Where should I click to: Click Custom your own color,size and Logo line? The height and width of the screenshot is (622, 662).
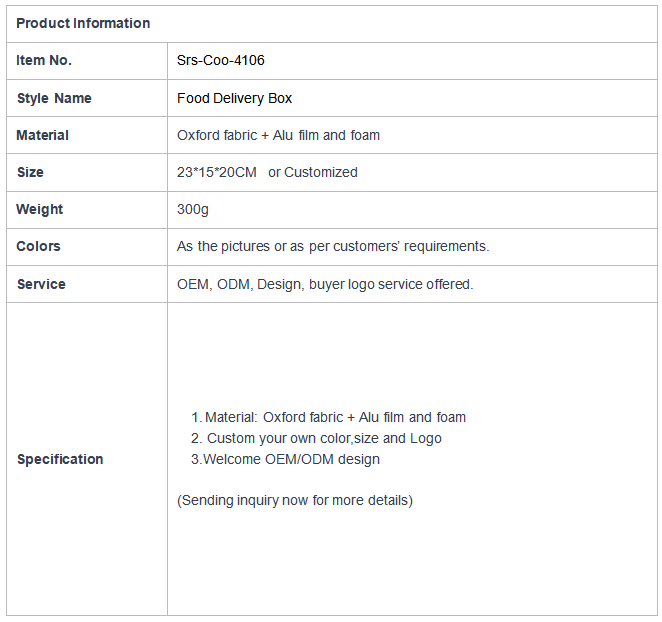click(316, 438)
